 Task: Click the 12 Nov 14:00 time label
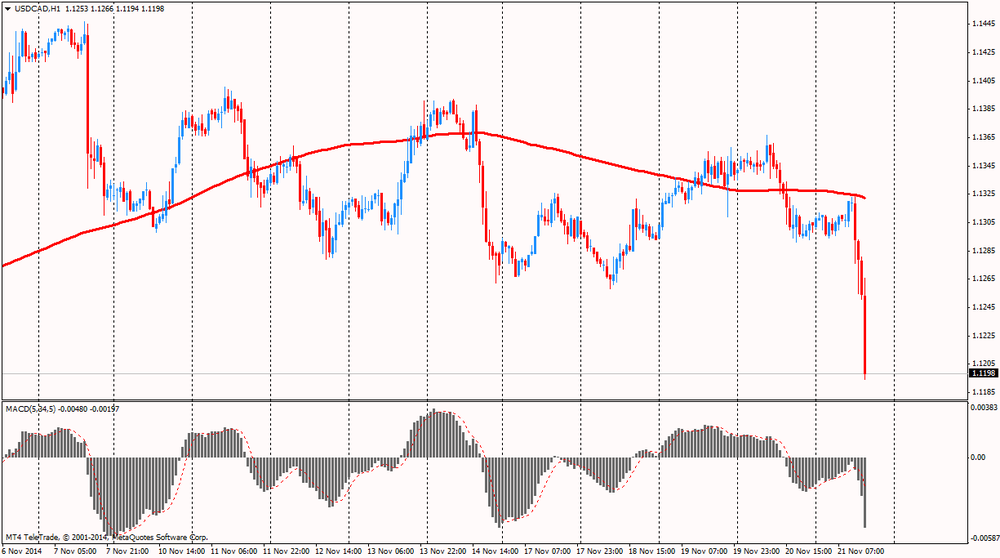(339, 551)
